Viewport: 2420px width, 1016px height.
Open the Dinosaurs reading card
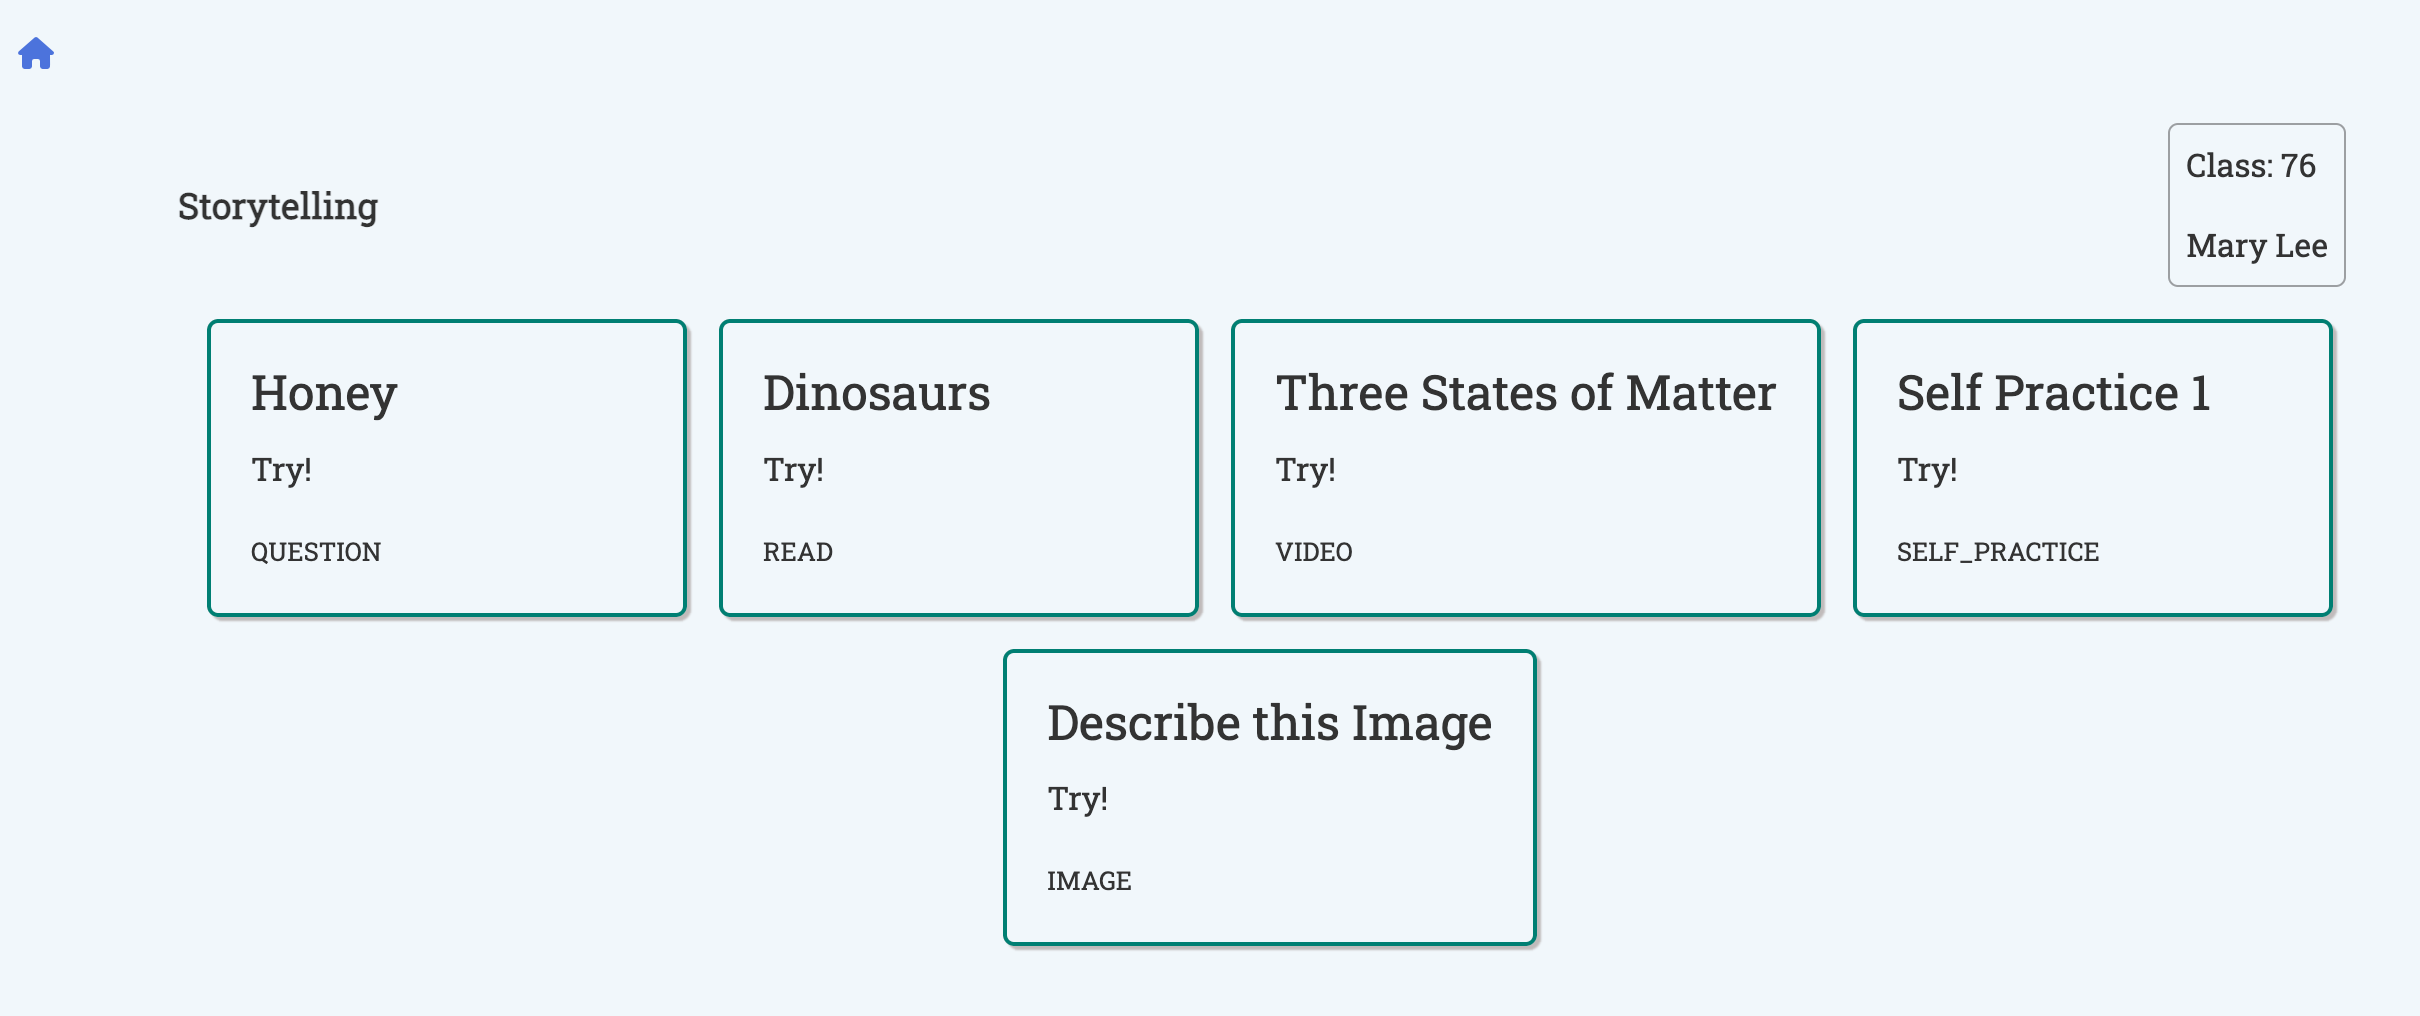(x=959, y=468)
